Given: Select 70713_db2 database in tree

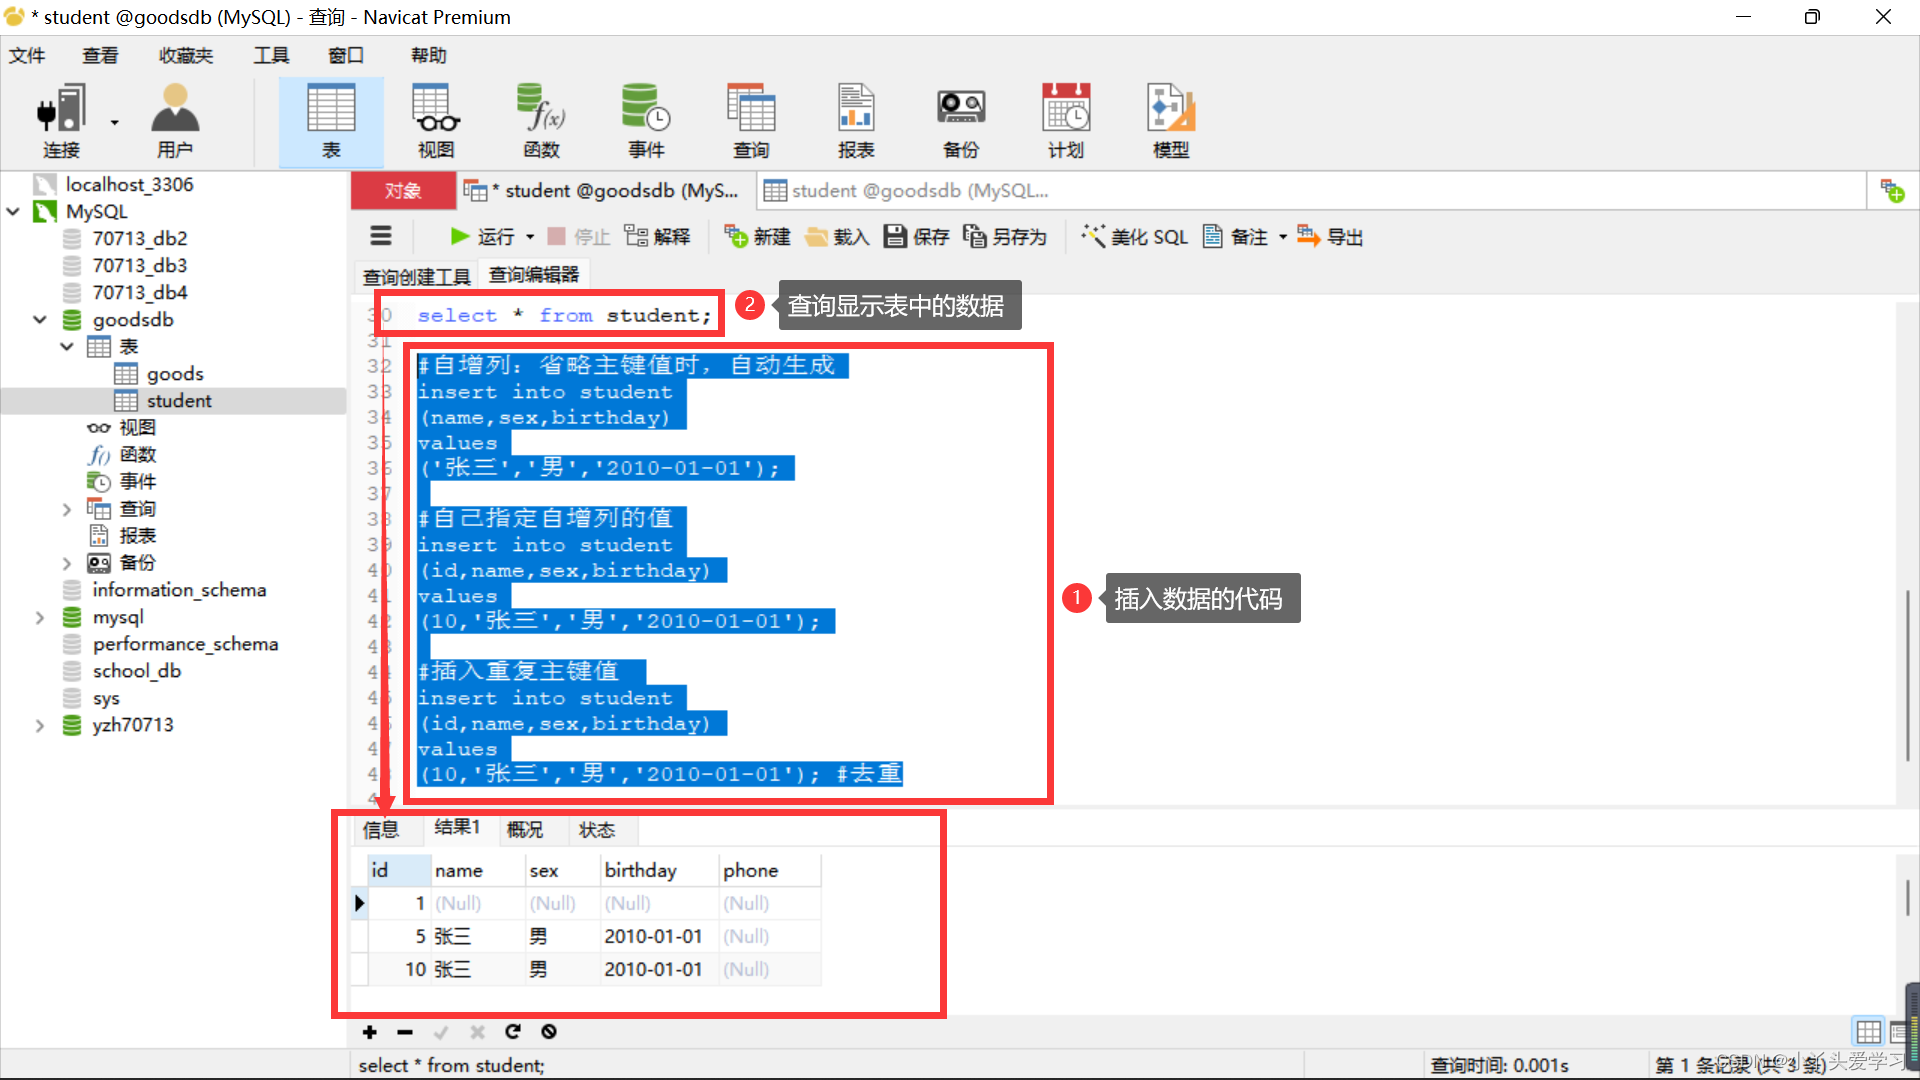Looking at the screenshot, I should click(139, 239).
